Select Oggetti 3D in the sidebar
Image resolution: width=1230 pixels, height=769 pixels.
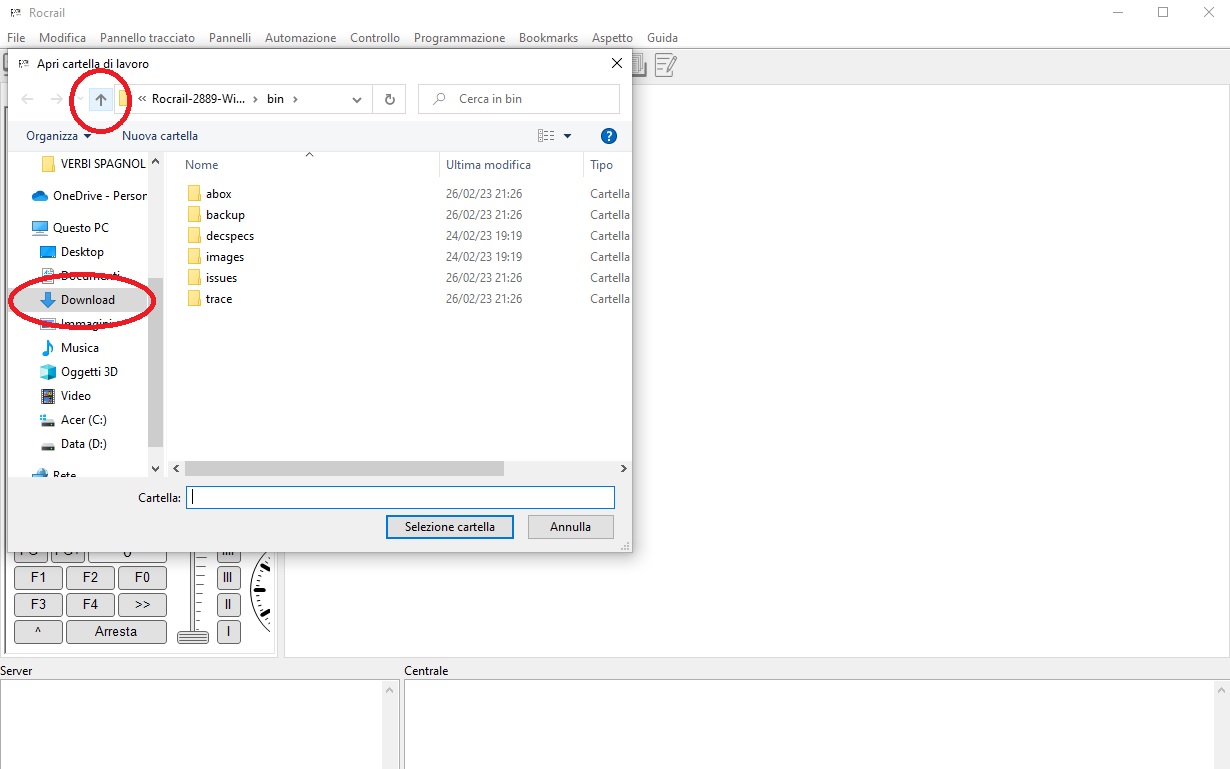[x=88, y=372]
